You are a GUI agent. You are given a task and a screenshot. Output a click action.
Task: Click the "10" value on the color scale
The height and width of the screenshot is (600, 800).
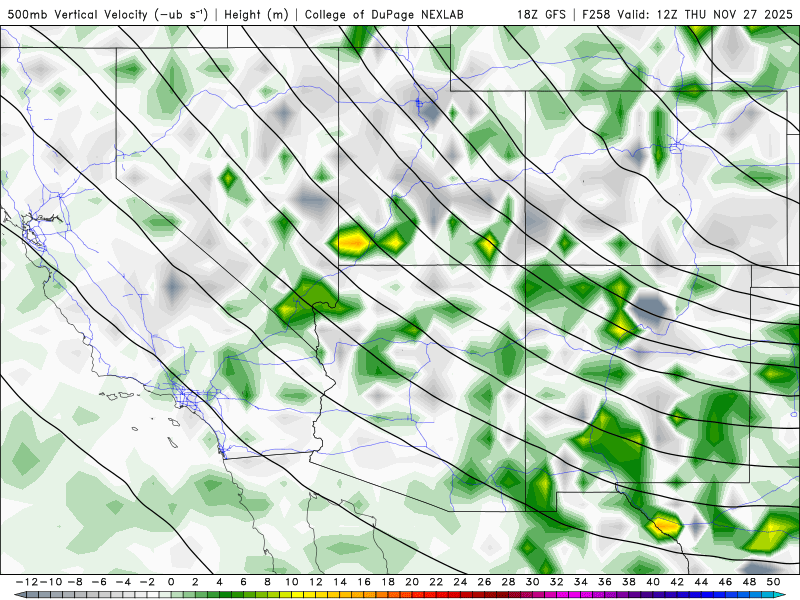[x=292, y=582]
